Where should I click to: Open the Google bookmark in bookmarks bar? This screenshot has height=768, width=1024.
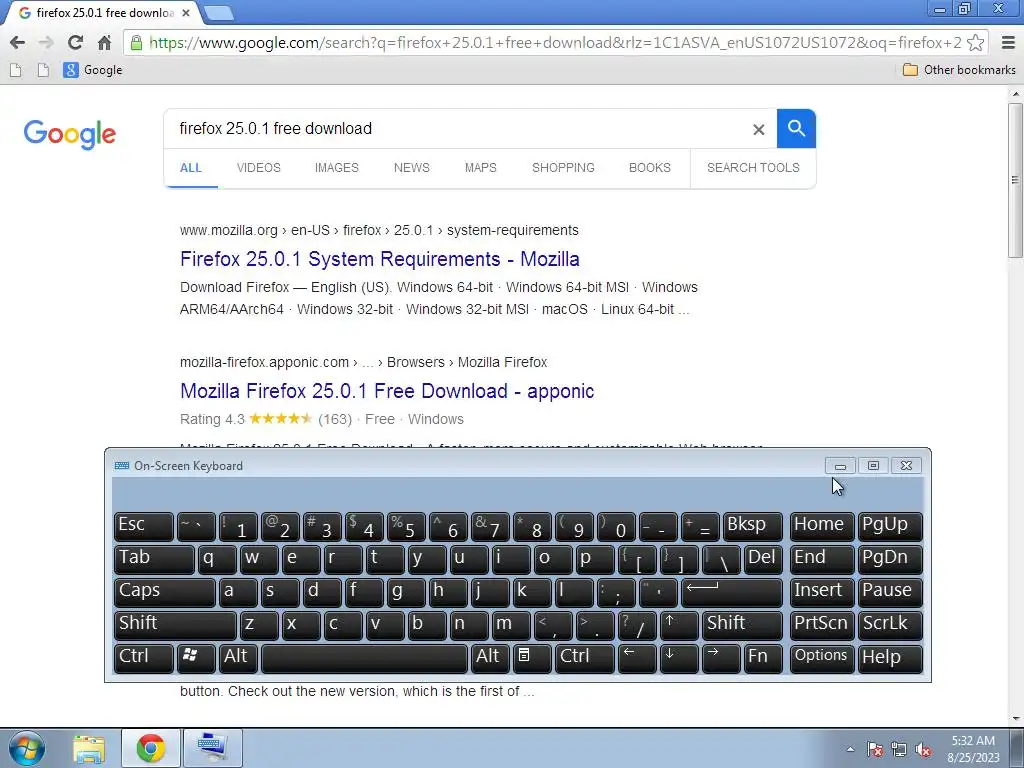pos(93,70)
